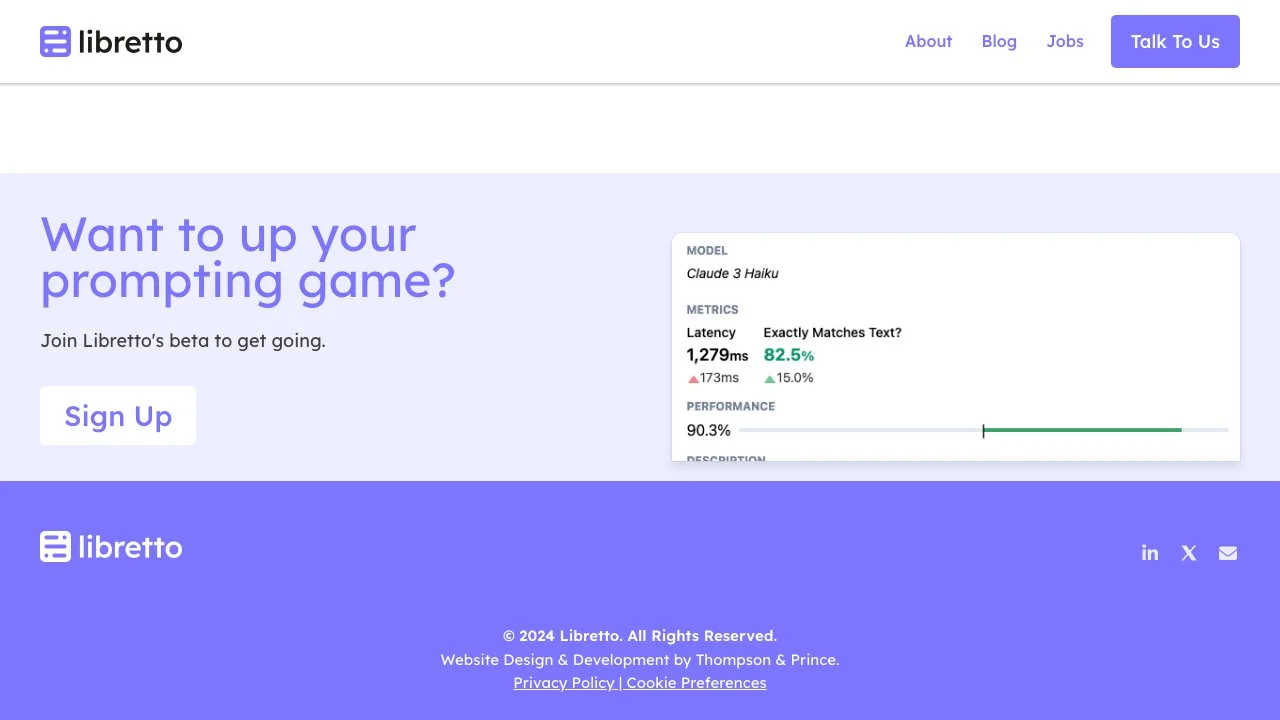The image size is (1280, 720).
Task: Open the LinkedIn icon link
Action: 1150,553
